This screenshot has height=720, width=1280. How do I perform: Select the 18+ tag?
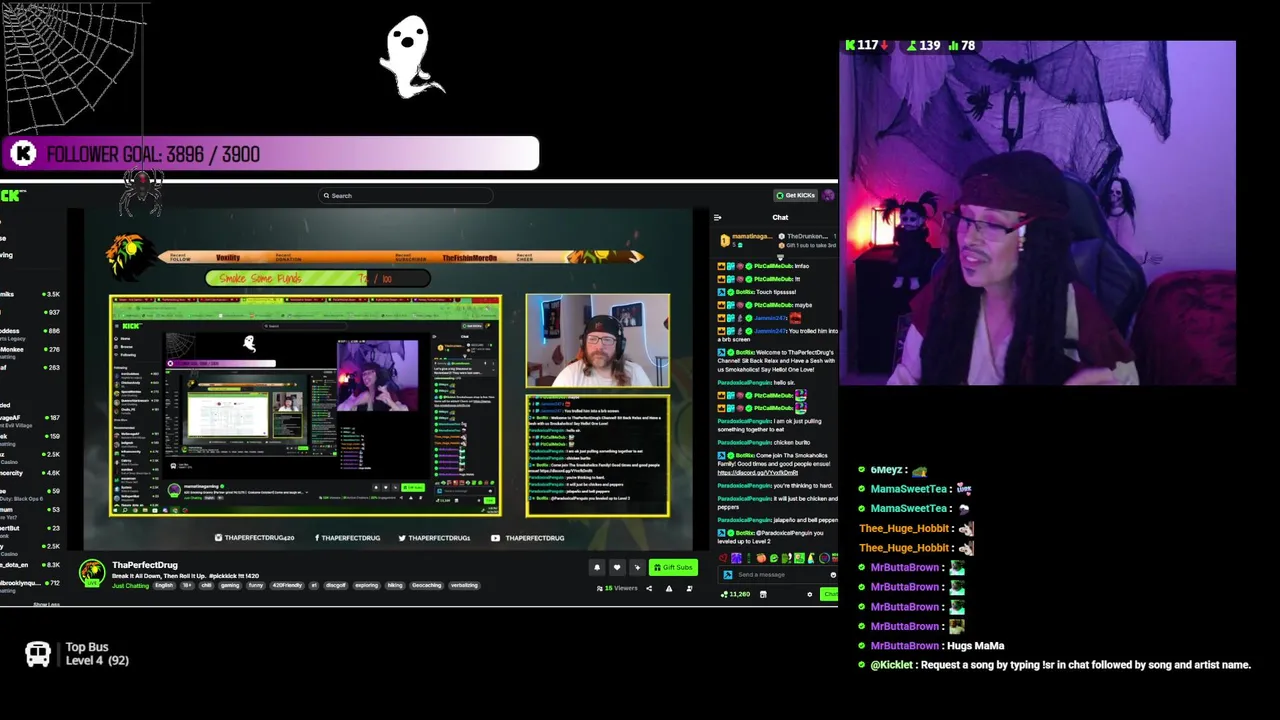tap(187, 585)
